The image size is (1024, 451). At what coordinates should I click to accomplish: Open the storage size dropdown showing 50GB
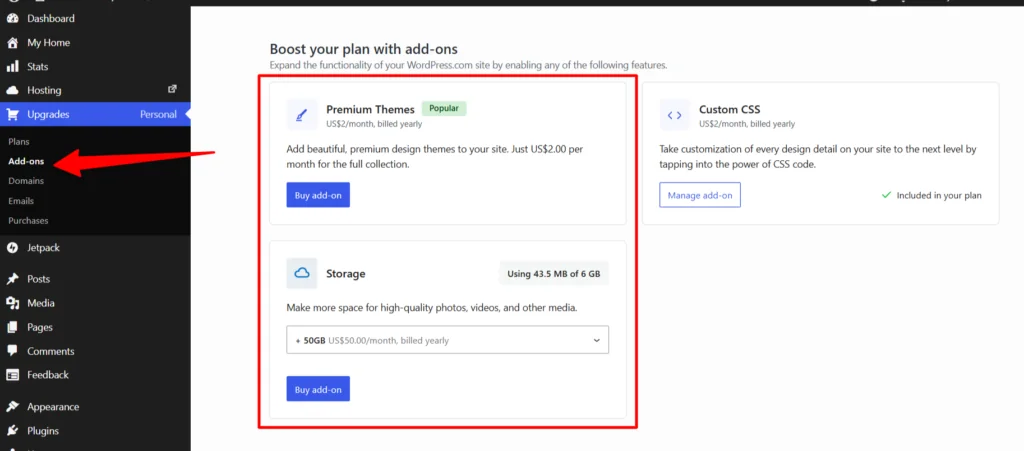click(447, 340)
